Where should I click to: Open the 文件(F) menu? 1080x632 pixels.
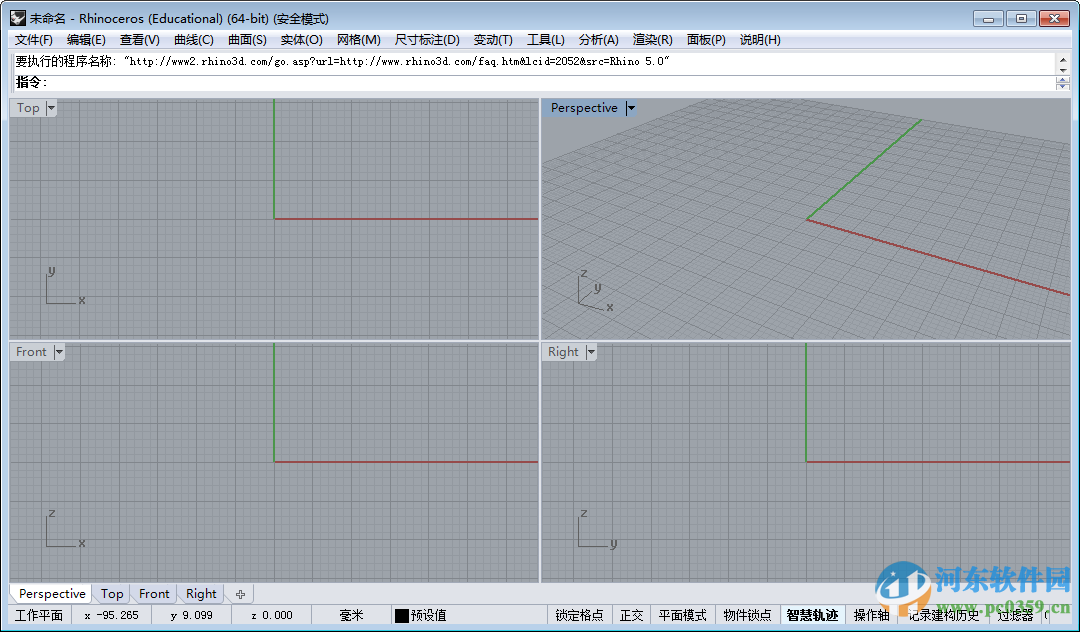pyautogui.click(x=34, y=40)
